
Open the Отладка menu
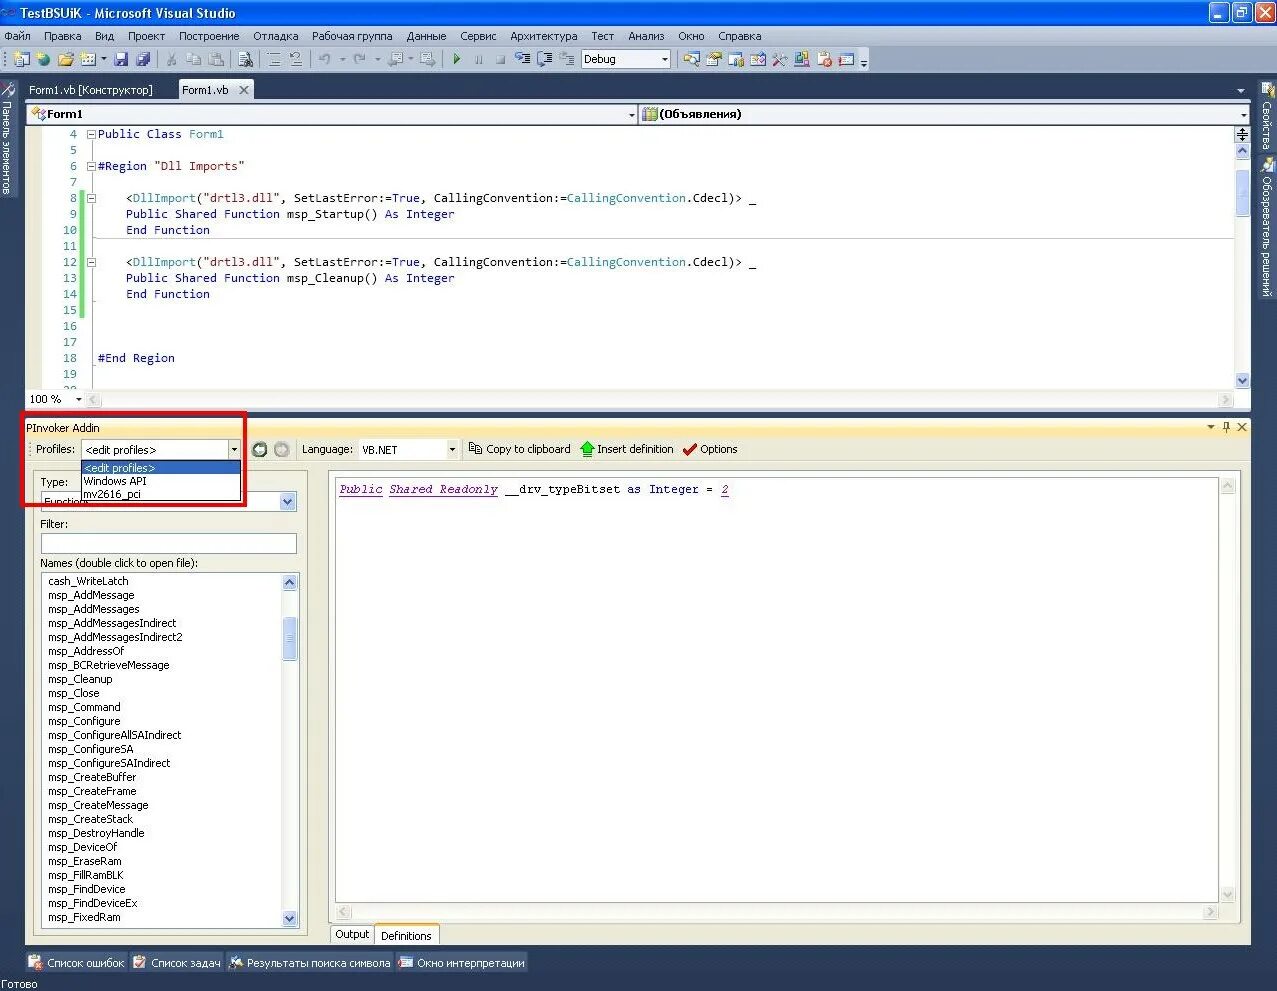[x=275, y=36]
